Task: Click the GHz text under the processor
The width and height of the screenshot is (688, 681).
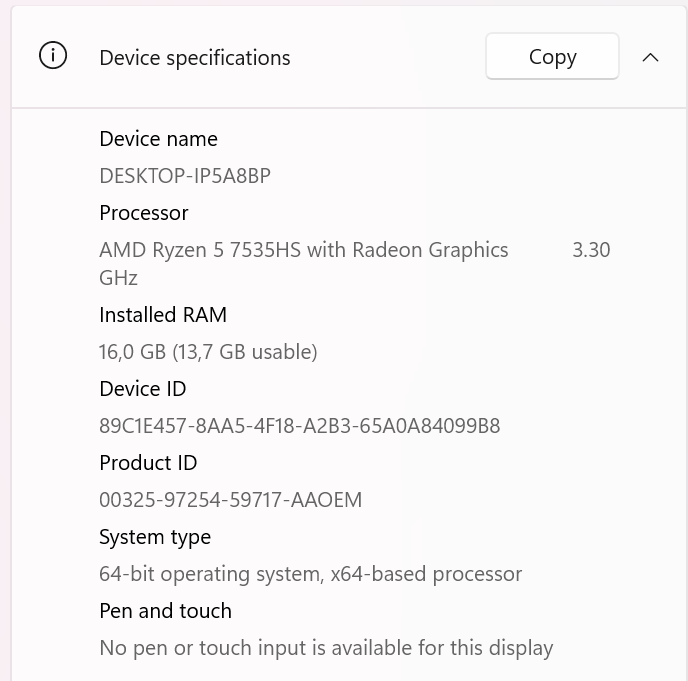Action: pyautogui.click(x=118, y=278)
